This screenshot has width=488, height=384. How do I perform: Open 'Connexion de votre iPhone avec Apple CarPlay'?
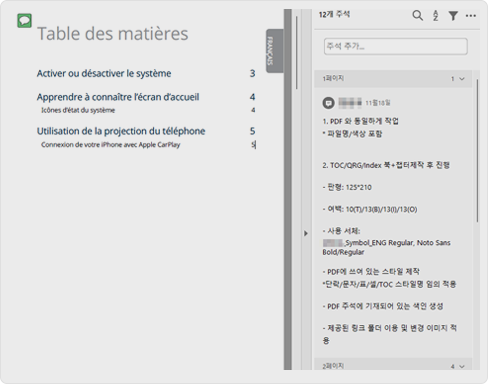coord(111,145)
